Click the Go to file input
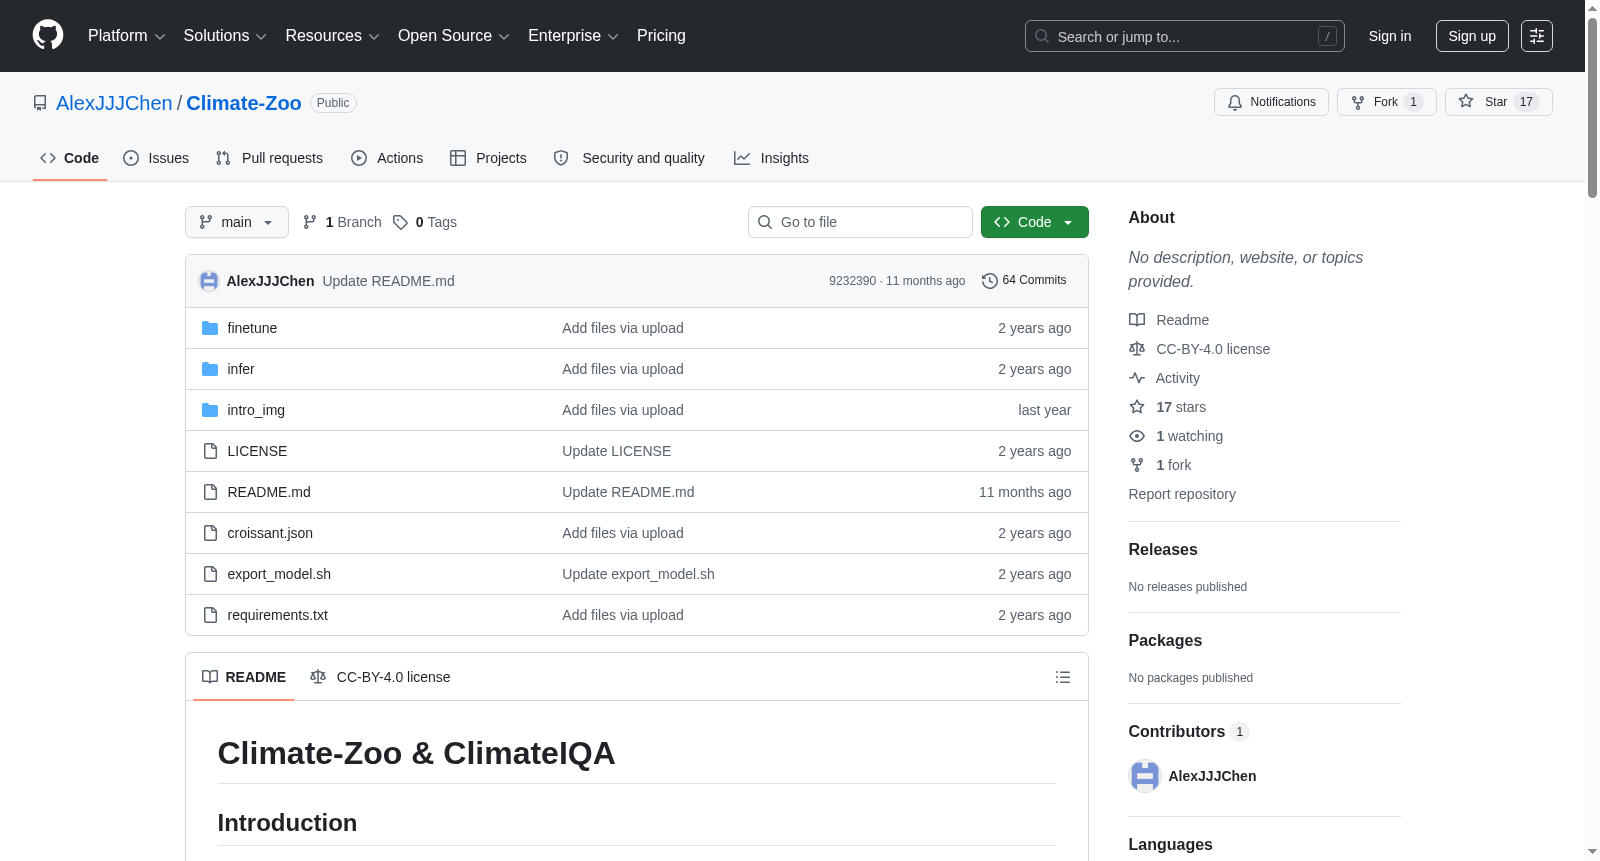The image size is (1600, 861). tap(860, 222)
